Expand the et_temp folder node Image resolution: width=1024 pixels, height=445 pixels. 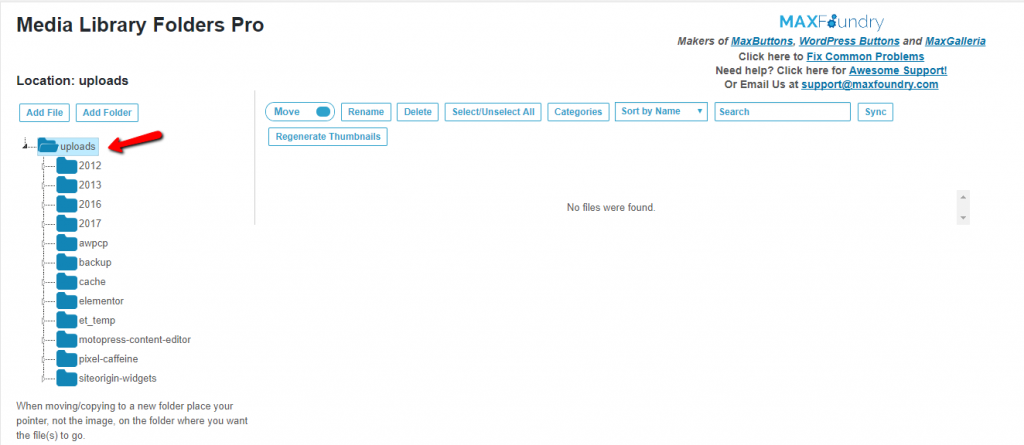point(44,321)
